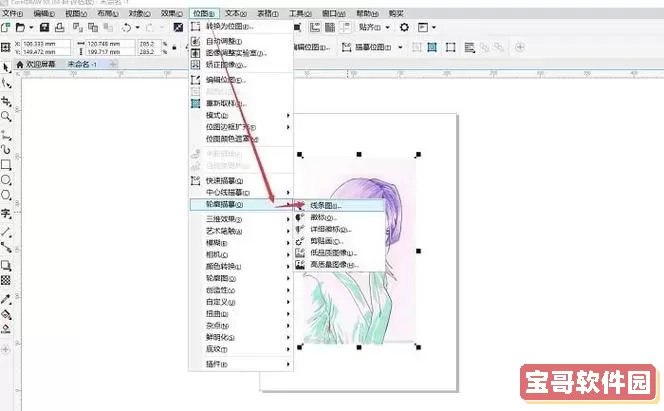Choose 转换为位图 from the Bitmap menu
The image size is (664, 411).
[x=241, y=26]
